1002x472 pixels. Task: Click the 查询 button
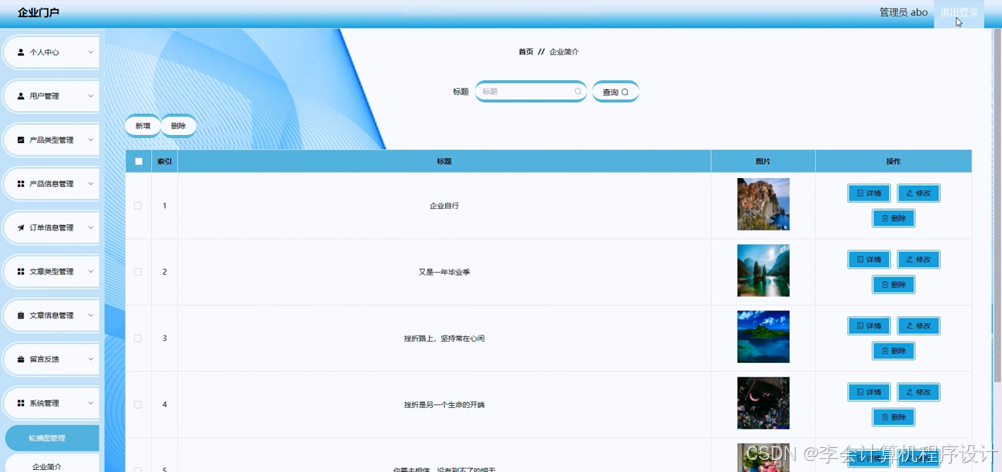(x=615, y=92)
